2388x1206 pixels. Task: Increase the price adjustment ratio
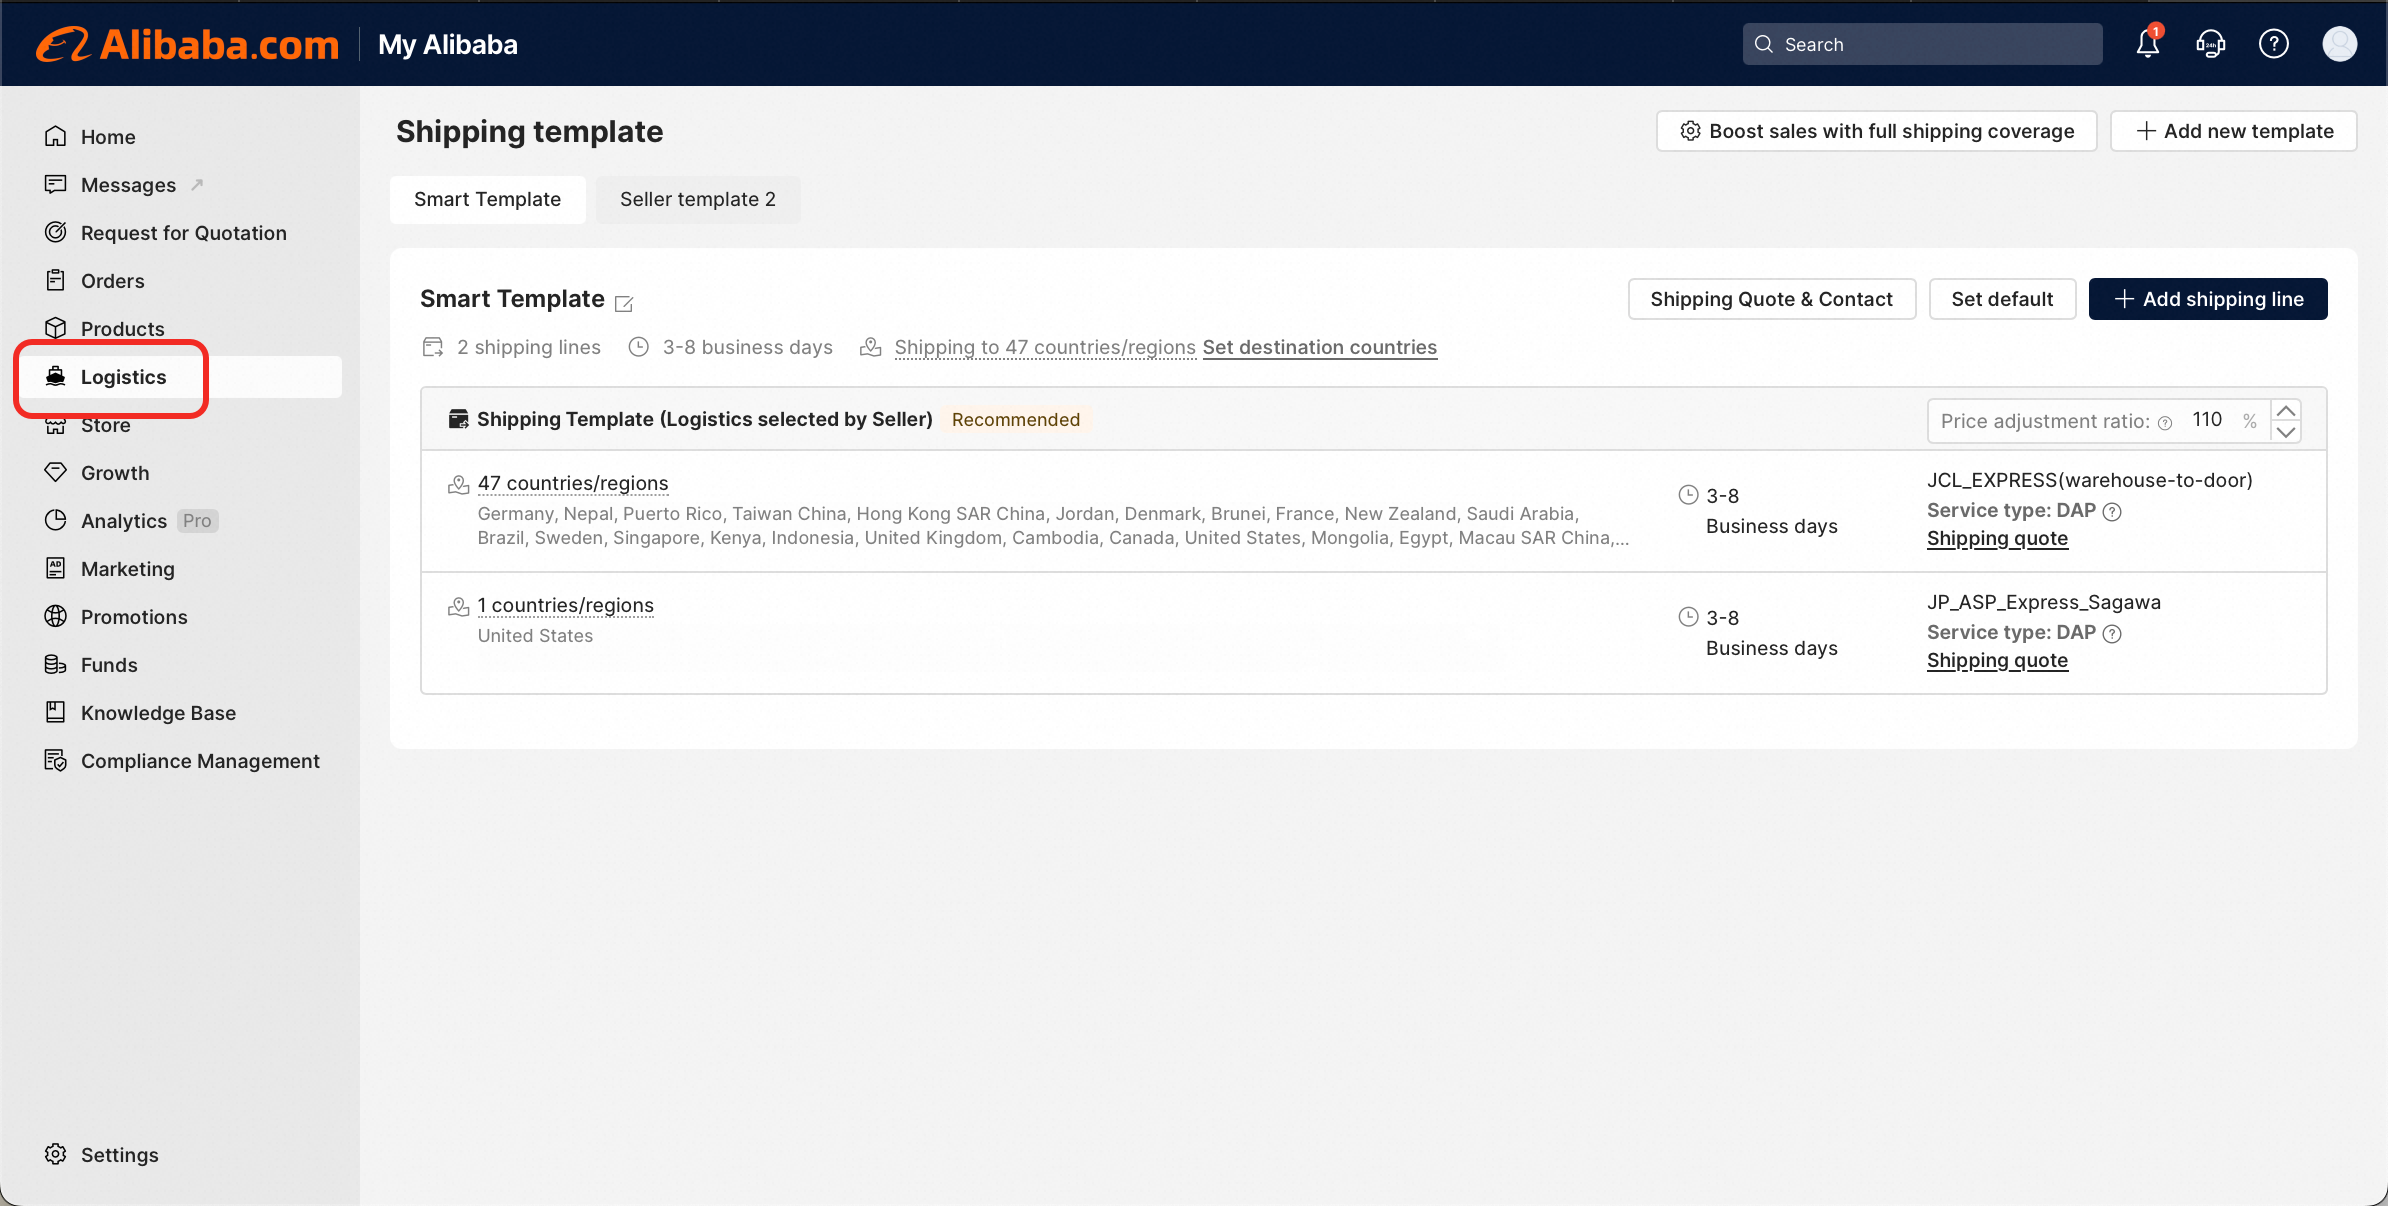[x=2286, y=411]
